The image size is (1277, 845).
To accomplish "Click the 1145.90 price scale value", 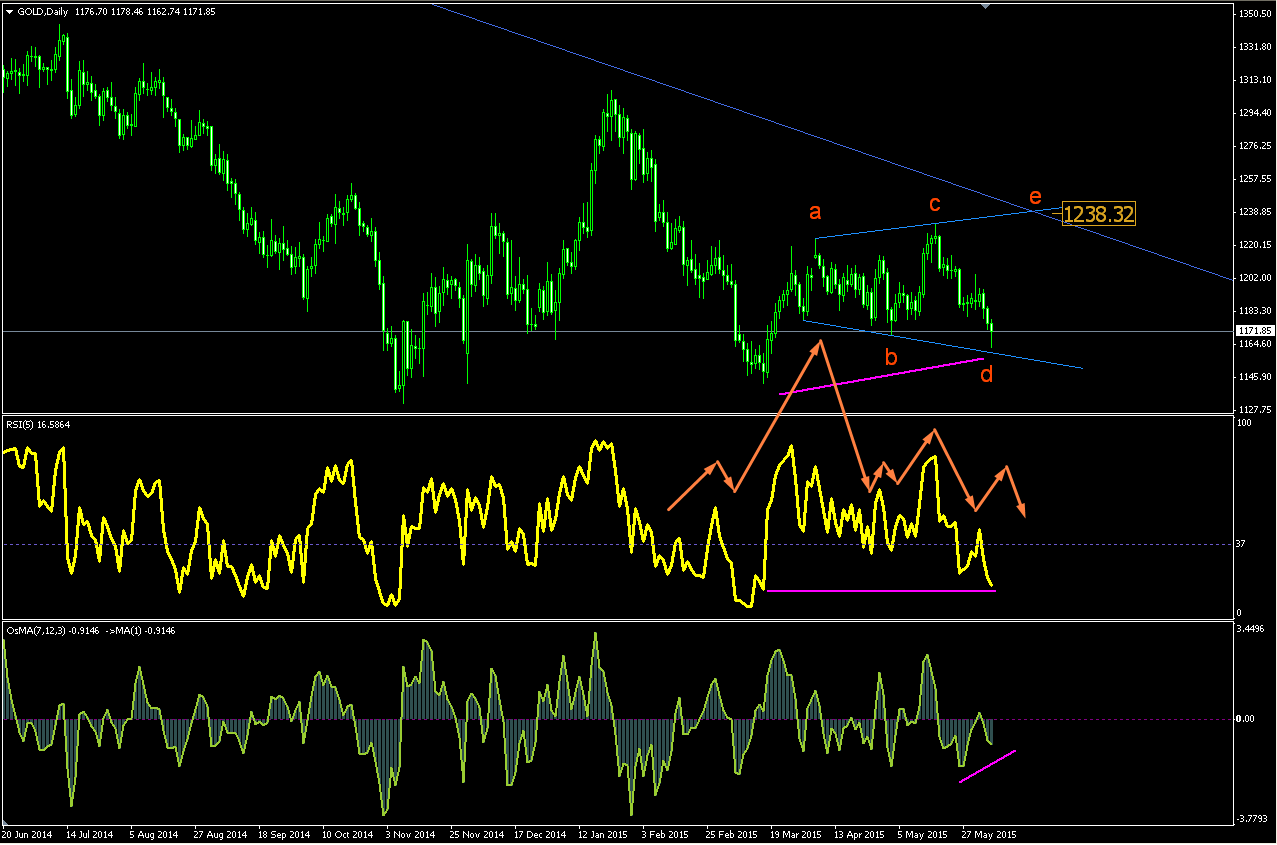I will [x=1255, y=377].
